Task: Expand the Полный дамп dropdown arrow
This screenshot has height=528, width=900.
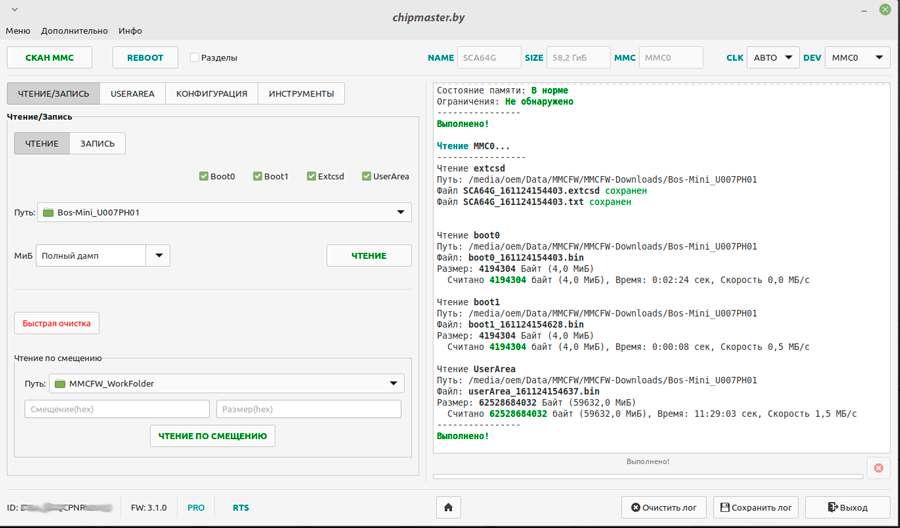Action: point(158,255)
